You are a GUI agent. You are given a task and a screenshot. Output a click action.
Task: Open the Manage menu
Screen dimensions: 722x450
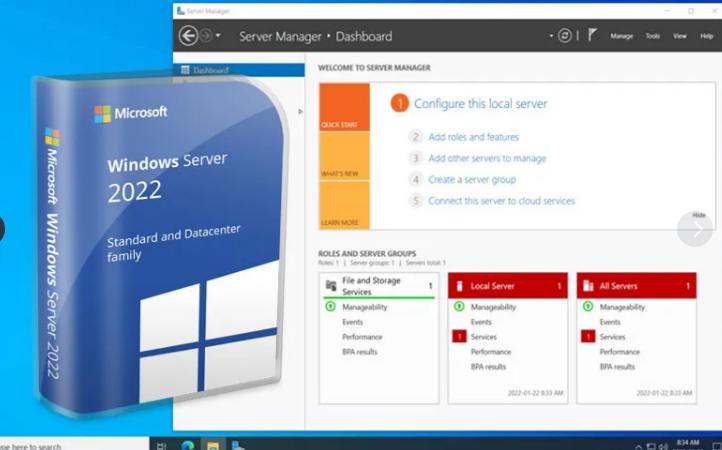tap(622, 36)
